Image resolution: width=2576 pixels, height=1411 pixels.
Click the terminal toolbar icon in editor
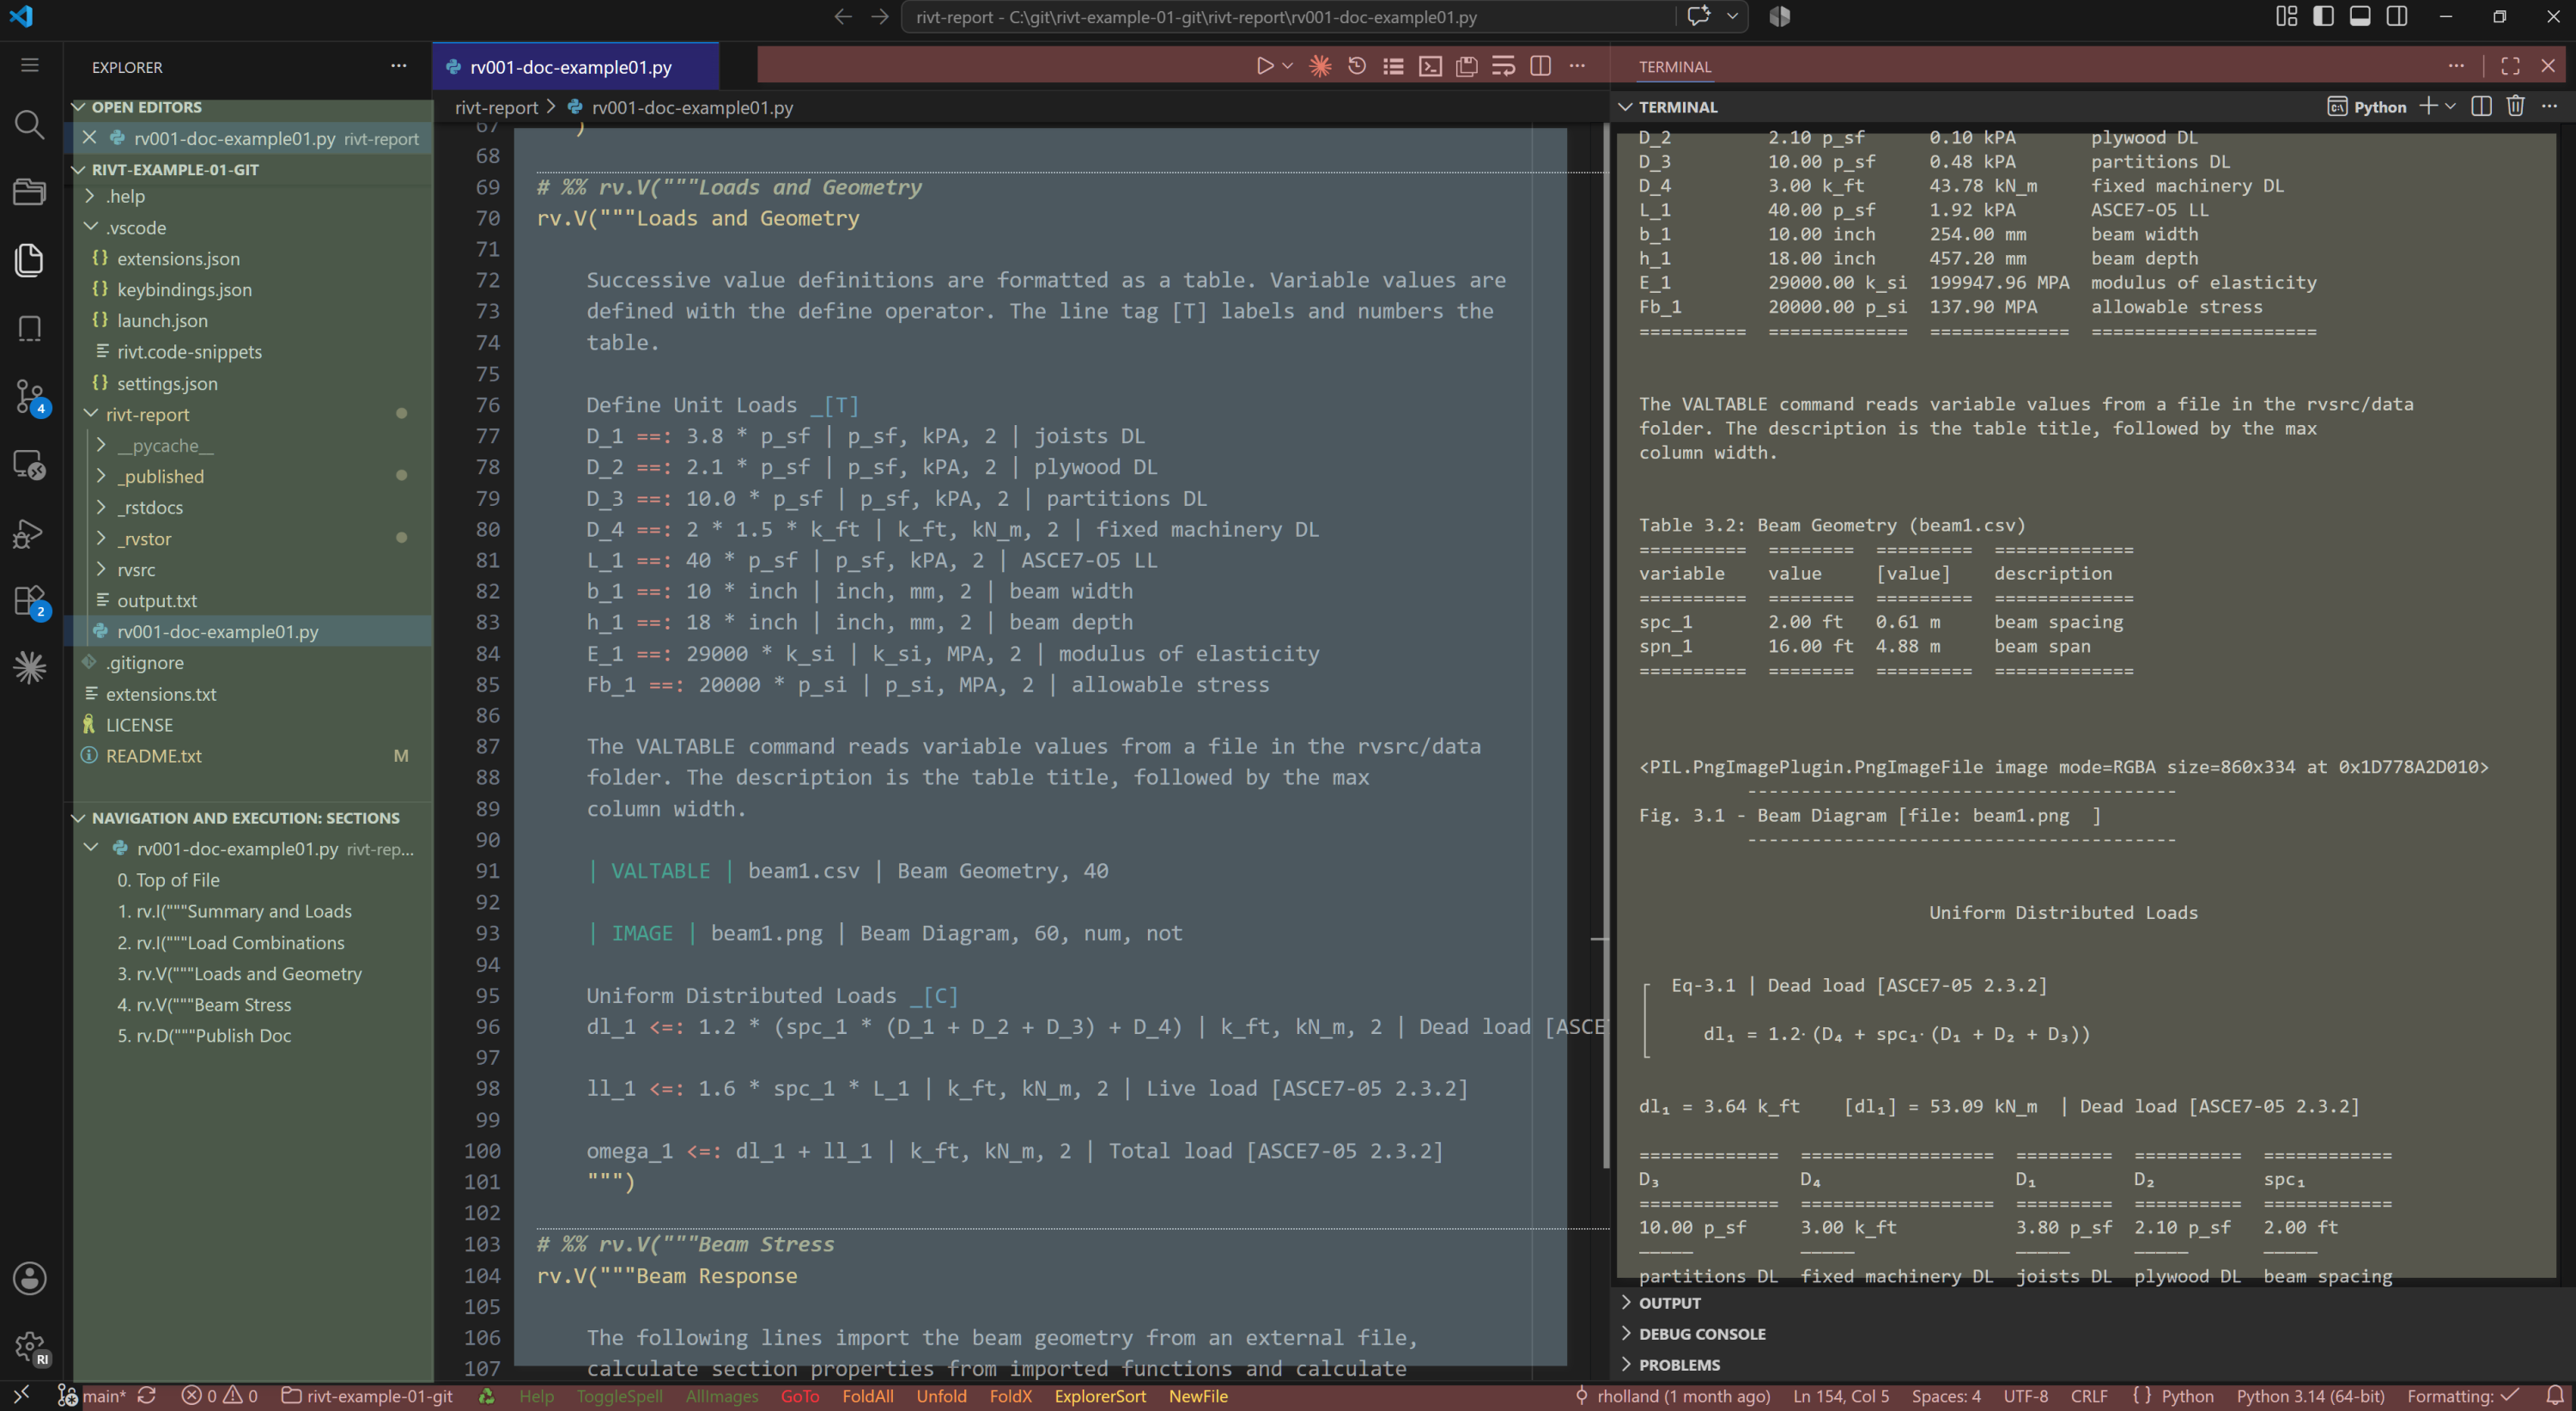[x=1430, y=66]
